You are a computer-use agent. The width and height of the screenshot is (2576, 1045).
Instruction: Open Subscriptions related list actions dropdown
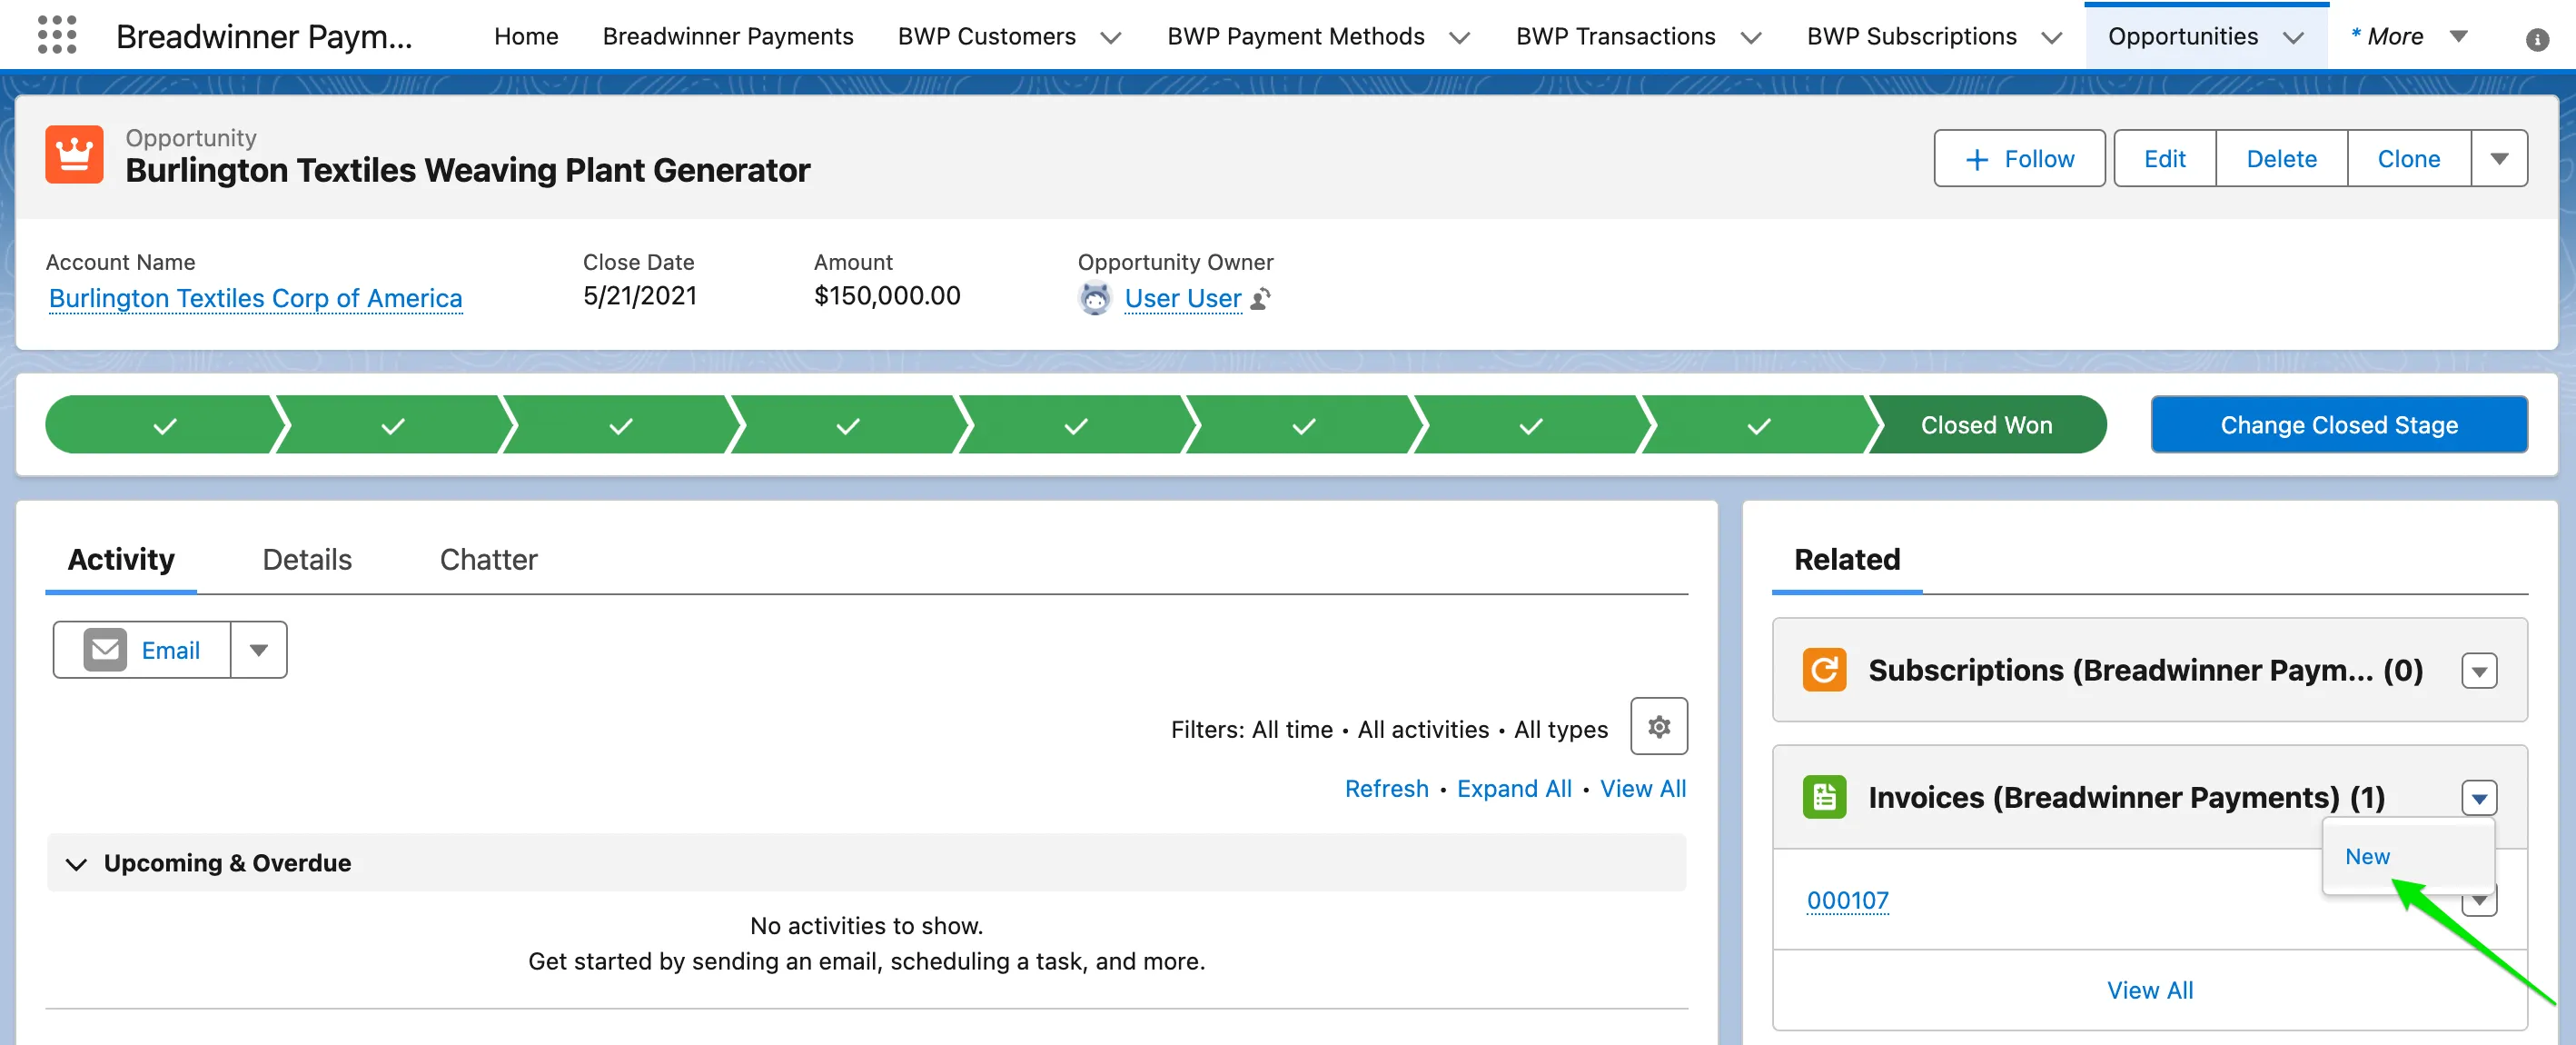pyautogui.click(x=2479, y=670)
